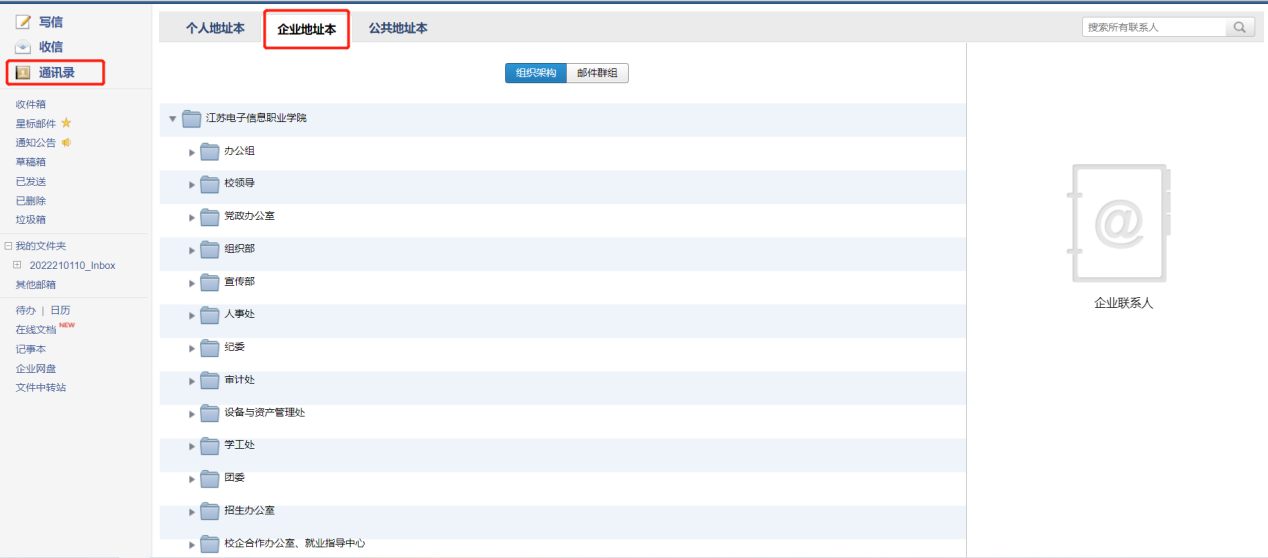
Task: Click the 写信 compose pencil icon
Action: click(23, 22)
